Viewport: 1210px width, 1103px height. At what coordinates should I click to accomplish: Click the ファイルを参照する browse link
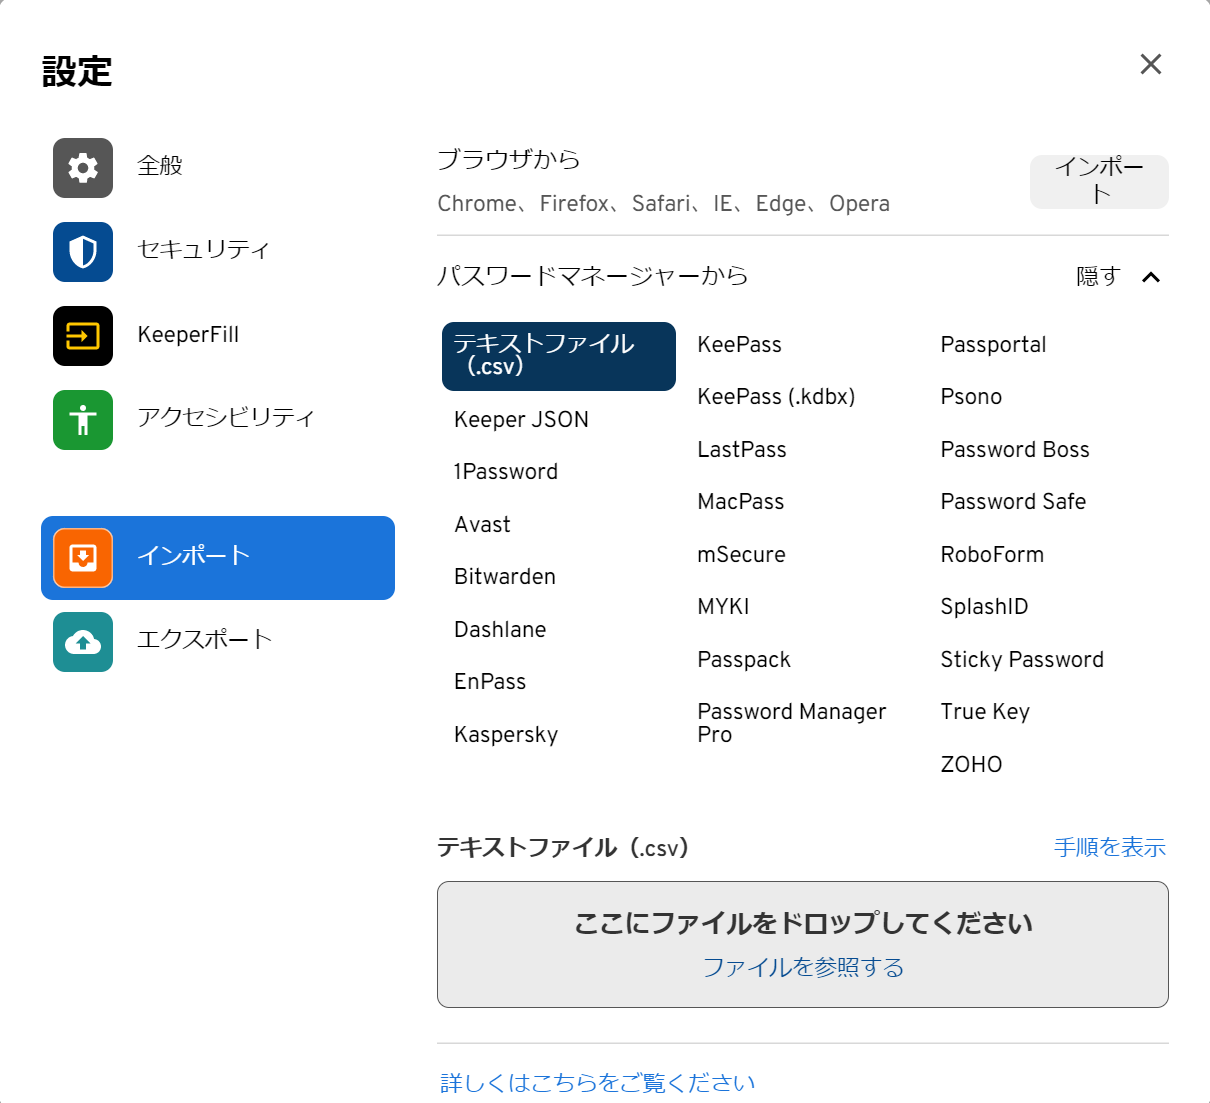click(x=803, y=968)
